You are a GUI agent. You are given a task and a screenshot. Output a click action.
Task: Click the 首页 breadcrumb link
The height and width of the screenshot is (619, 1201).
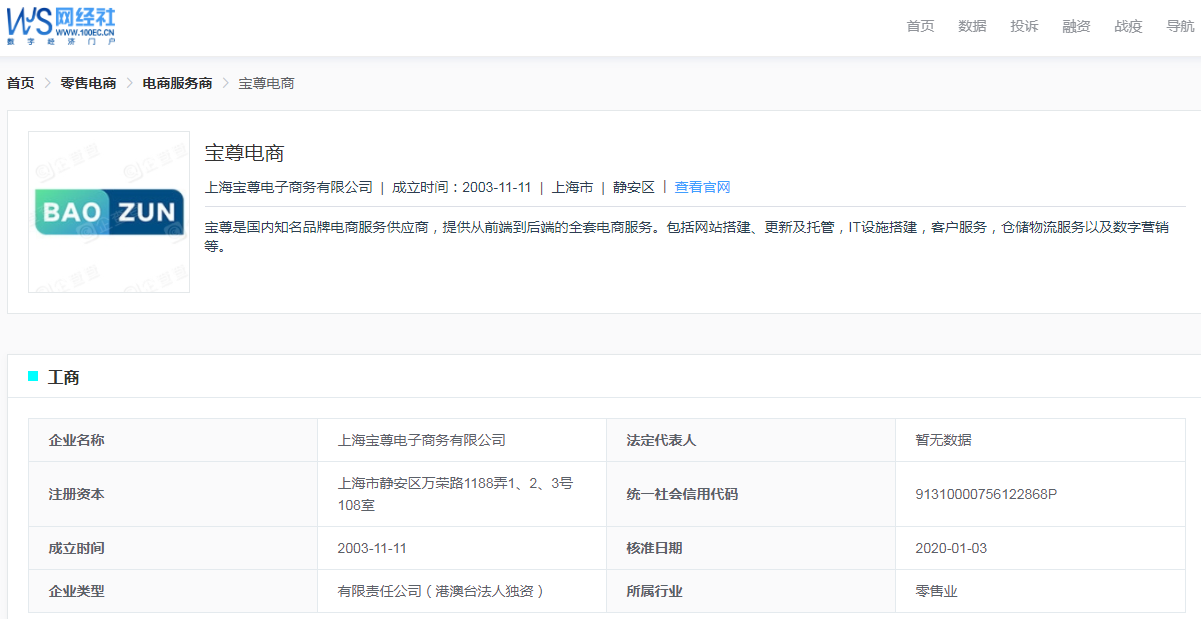click(20, 83)
